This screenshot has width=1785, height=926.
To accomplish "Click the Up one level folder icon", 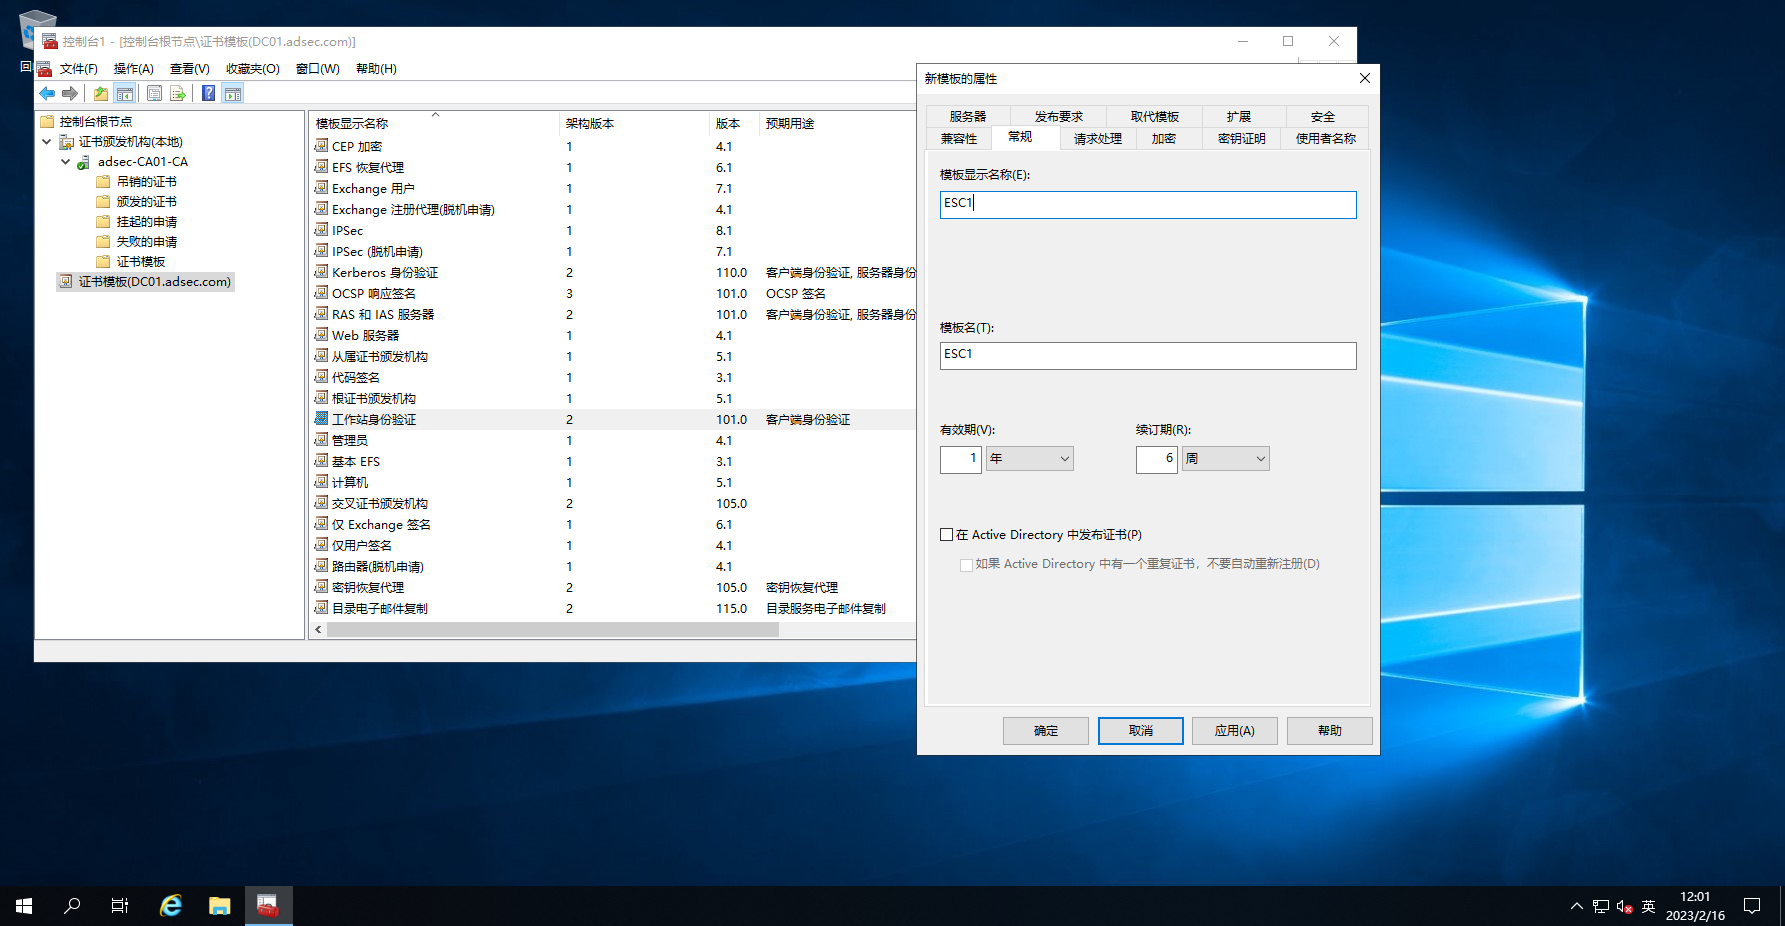I will click(101, 94).
